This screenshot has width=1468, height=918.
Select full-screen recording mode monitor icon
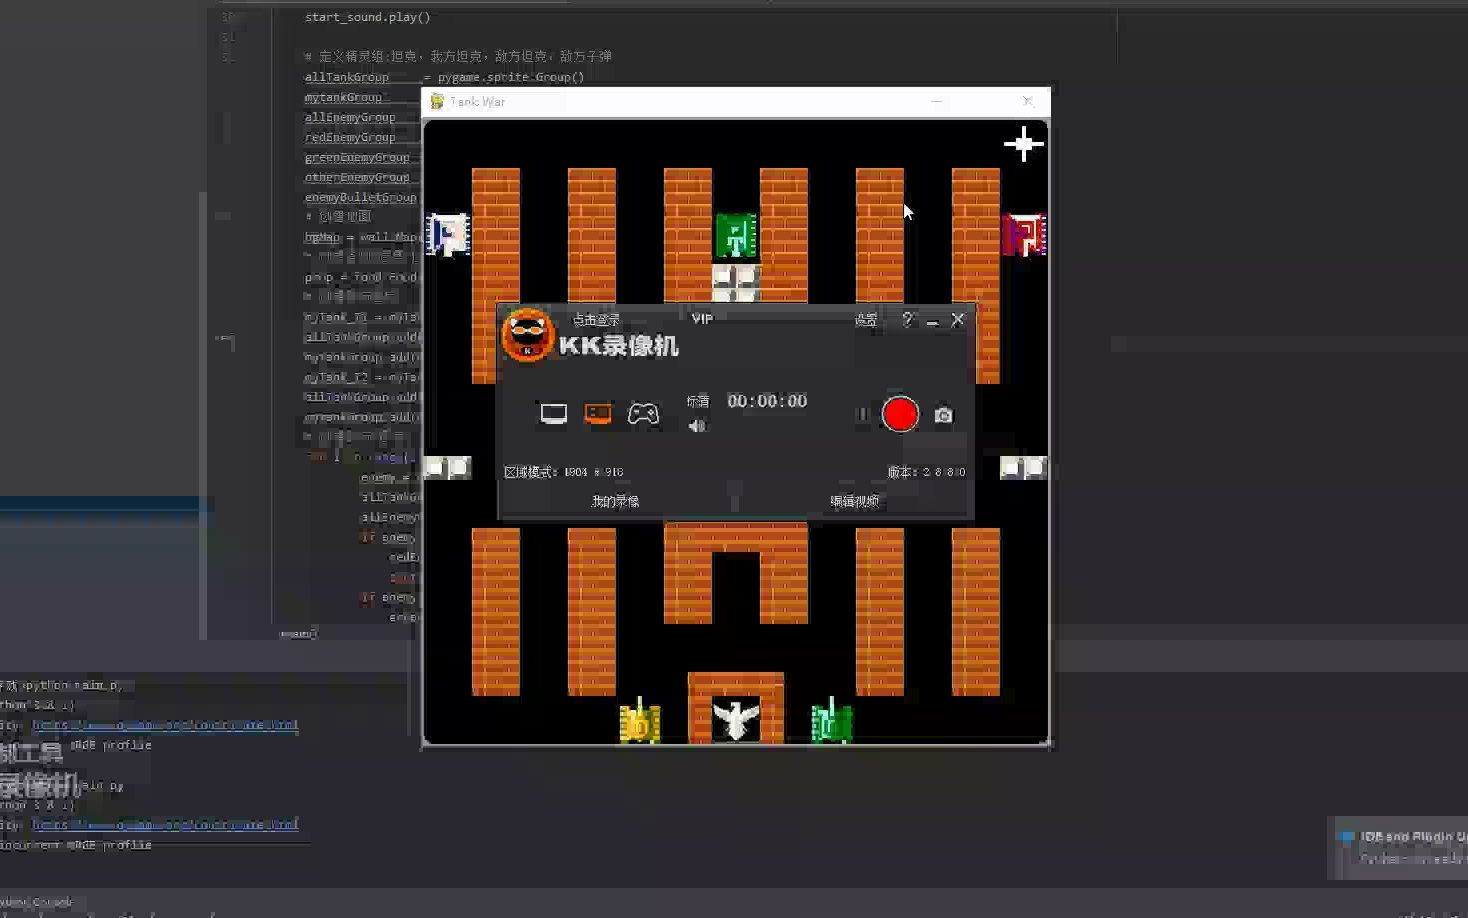[553, 414]
